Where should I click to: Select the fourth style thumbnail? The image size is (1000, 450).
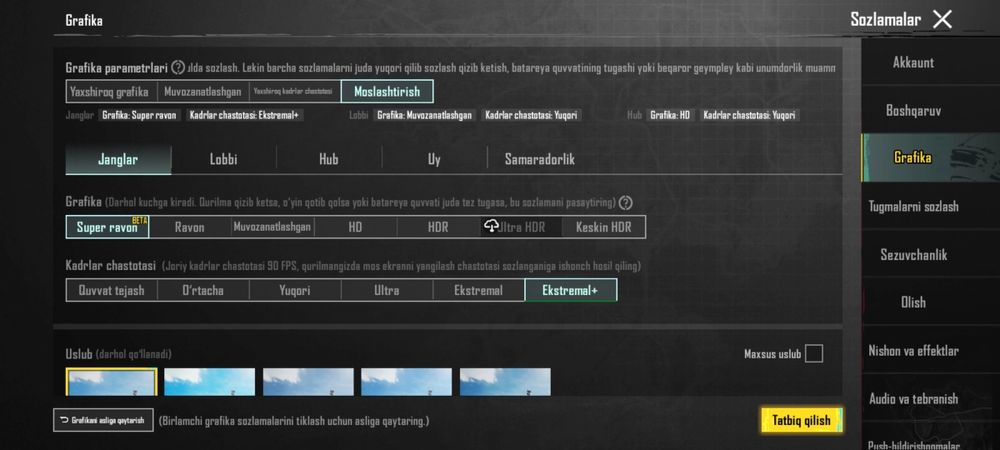[x=406, y=381]
